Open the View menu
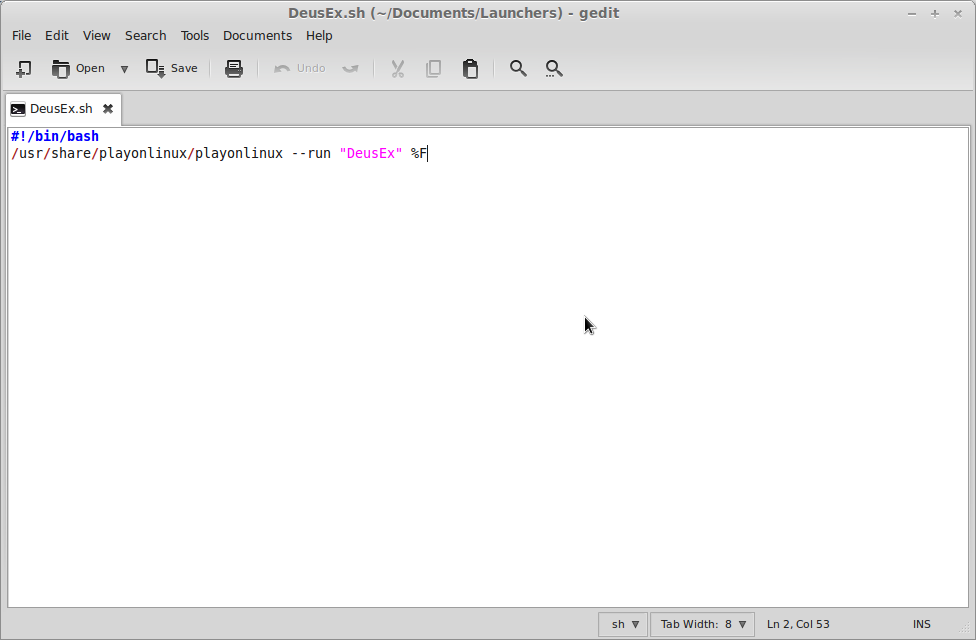Viewport: 976px width, 640px height. point(96,35)
